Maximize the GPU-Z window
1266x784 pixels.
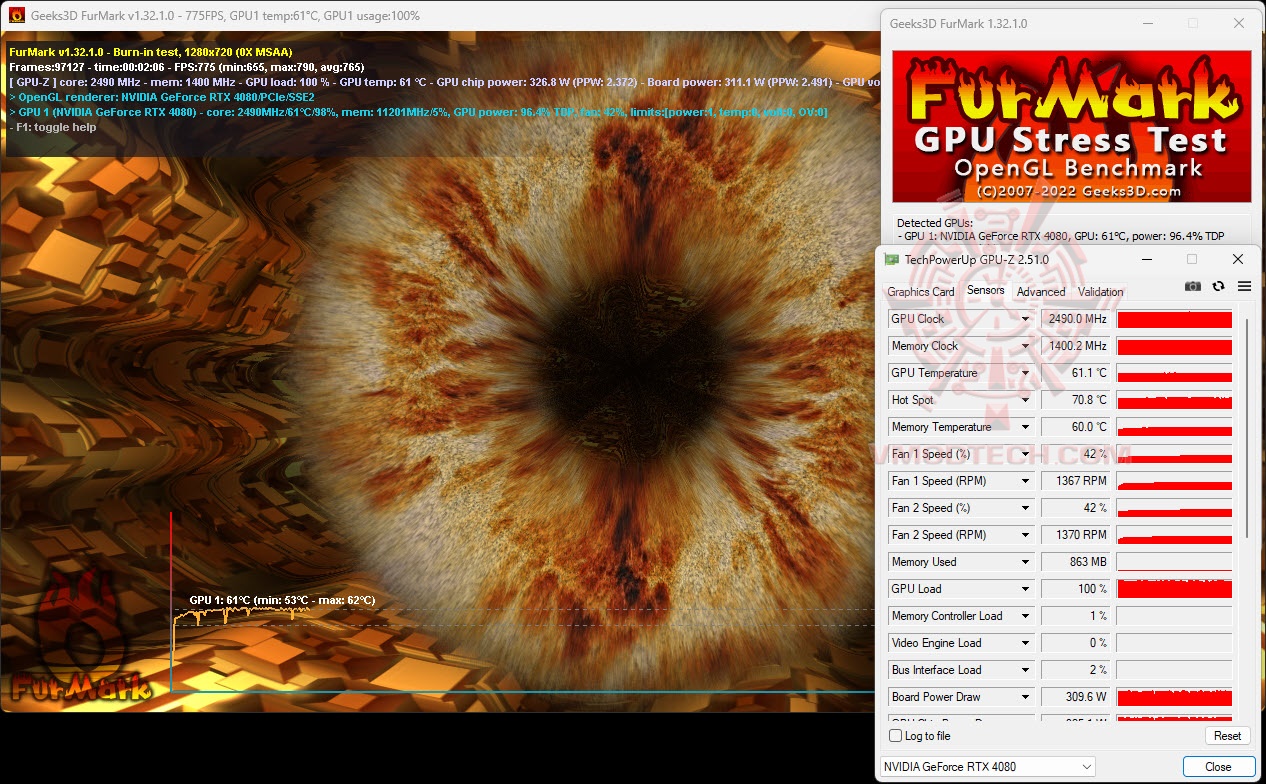click(x=1192, y=259)
